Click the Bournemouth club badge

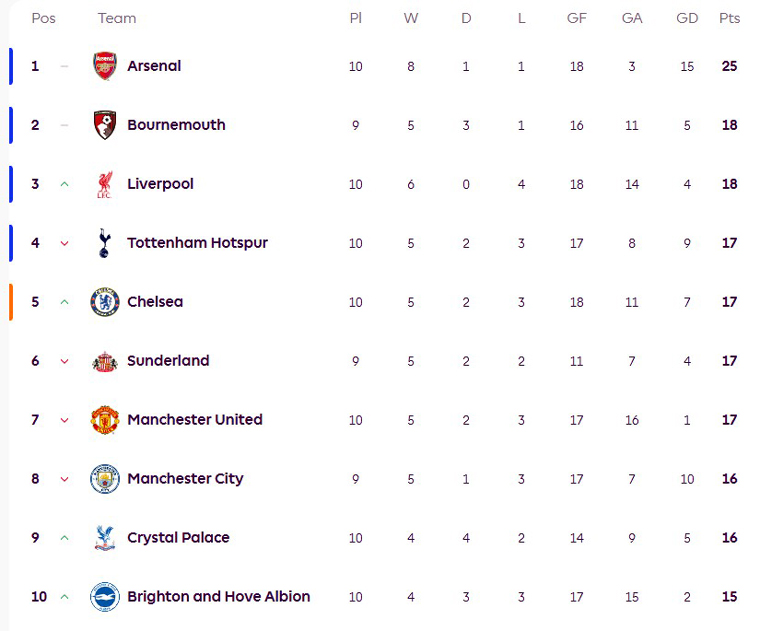[105, 125]
